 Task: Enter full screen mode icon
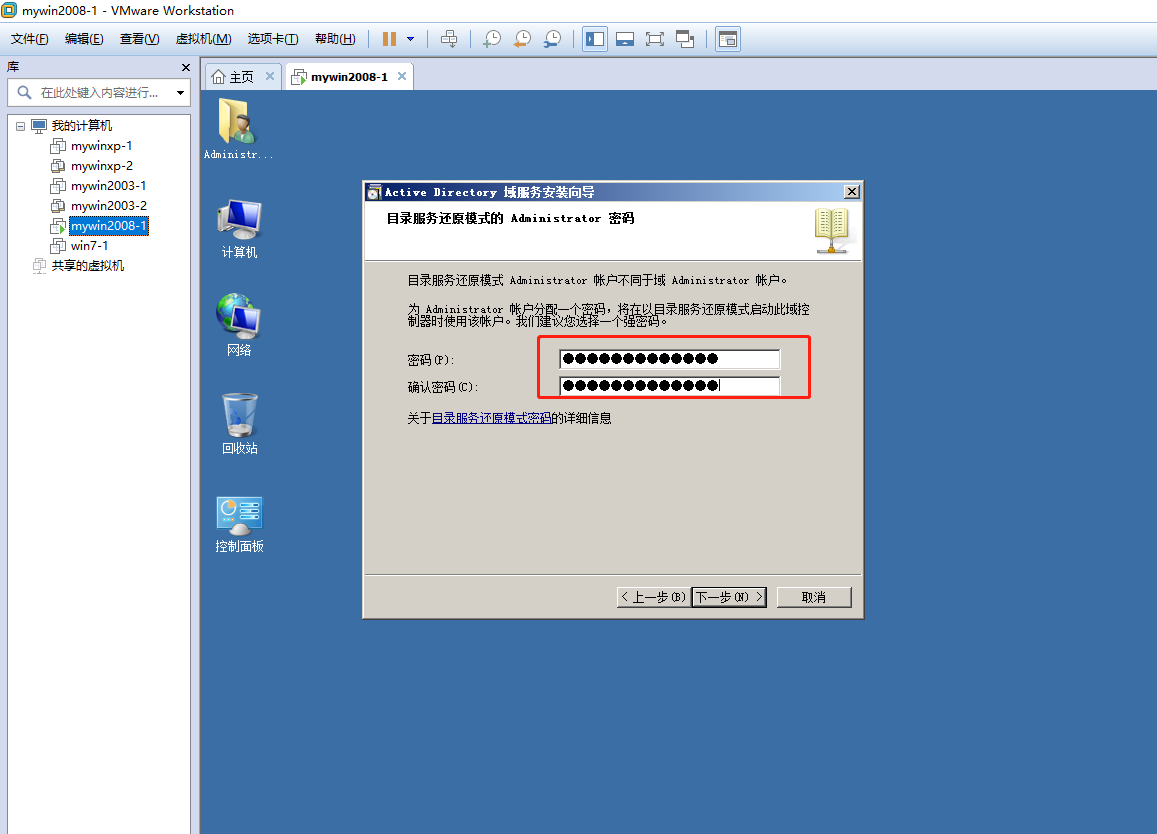pos(655,39)
